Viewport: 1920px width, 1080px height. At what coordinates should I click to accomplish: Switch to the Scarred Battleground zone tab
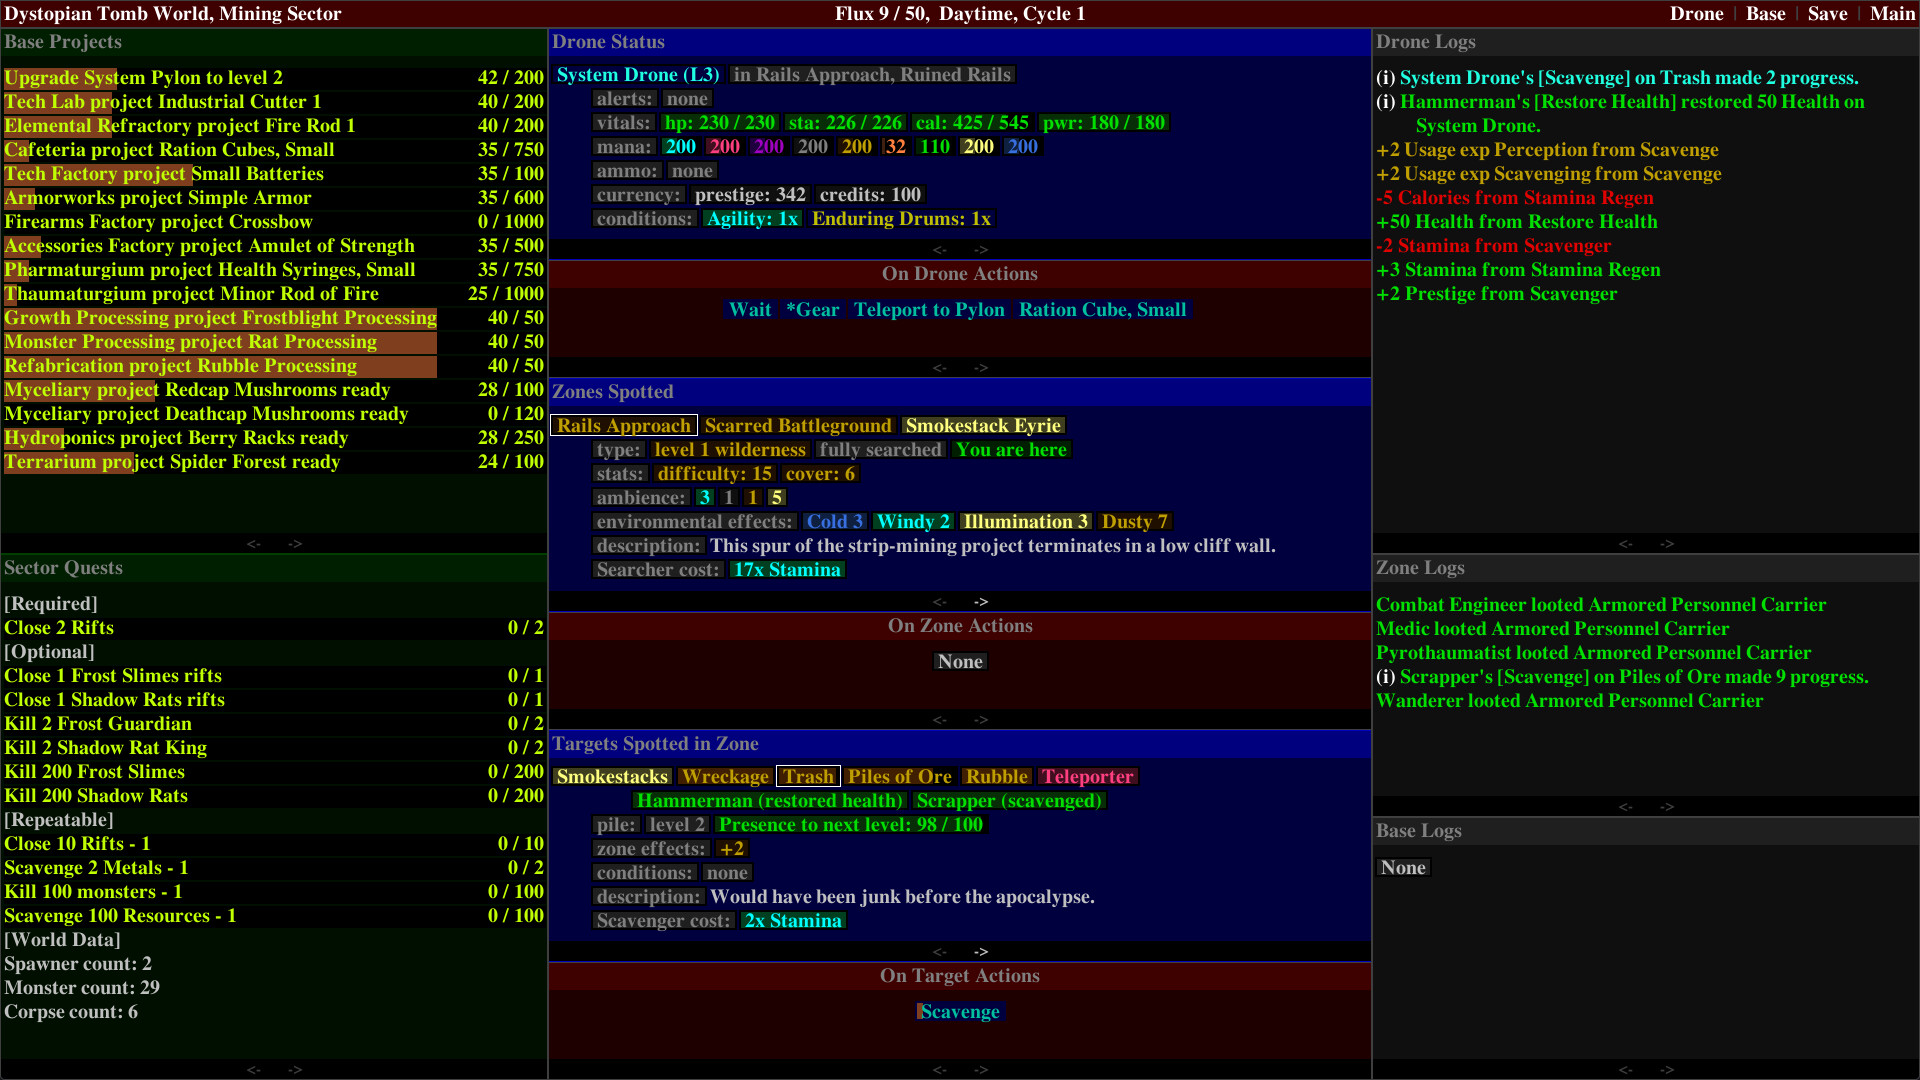798,425
